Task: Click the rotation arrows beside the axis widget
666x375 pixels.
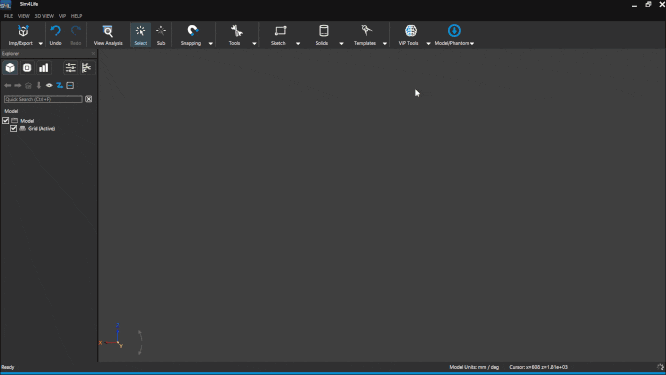Action: [140, 342]
